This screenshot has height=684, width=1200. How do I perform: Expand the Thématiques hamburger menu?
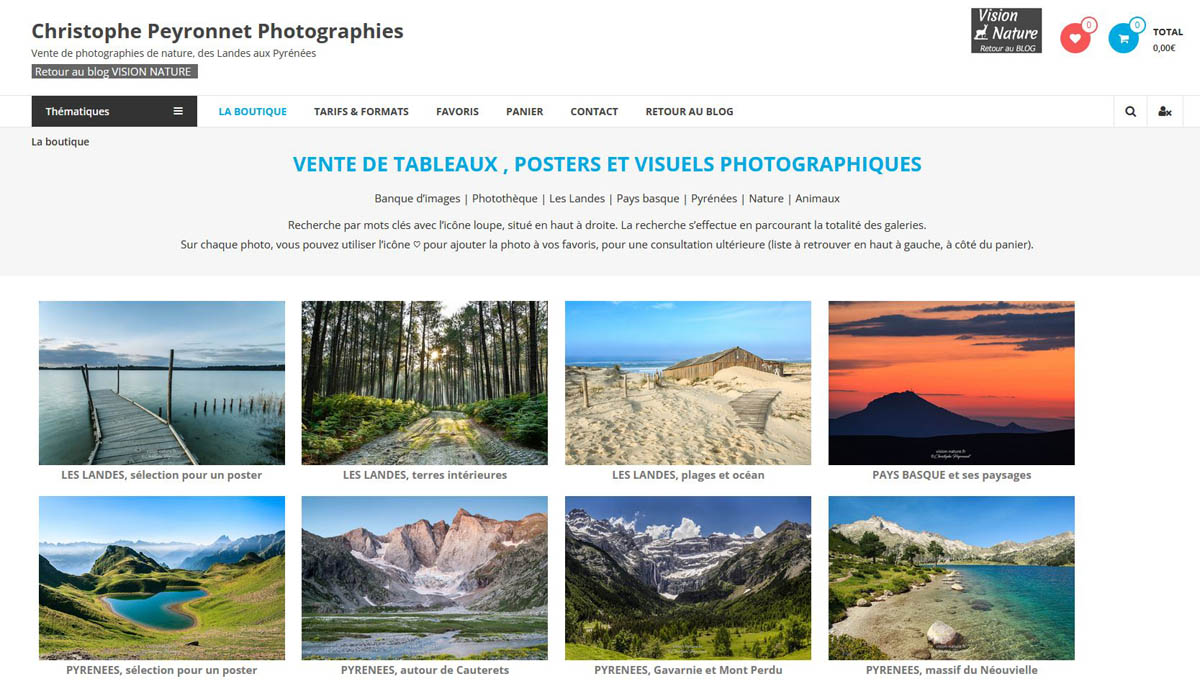click(x=113, y=111)
